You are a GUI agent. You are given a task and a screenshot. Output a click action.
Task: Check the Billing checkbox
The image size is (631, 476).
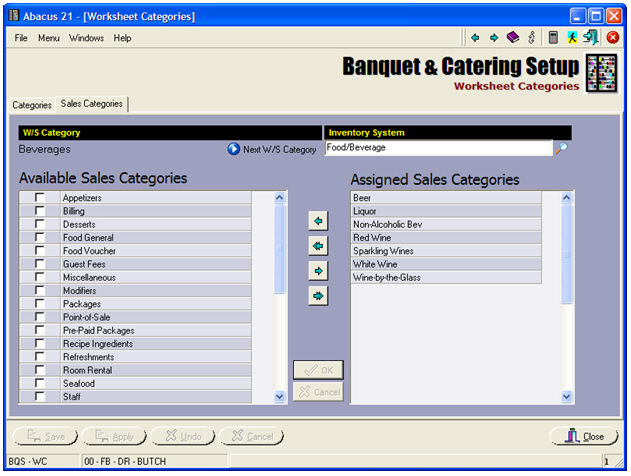39,210
